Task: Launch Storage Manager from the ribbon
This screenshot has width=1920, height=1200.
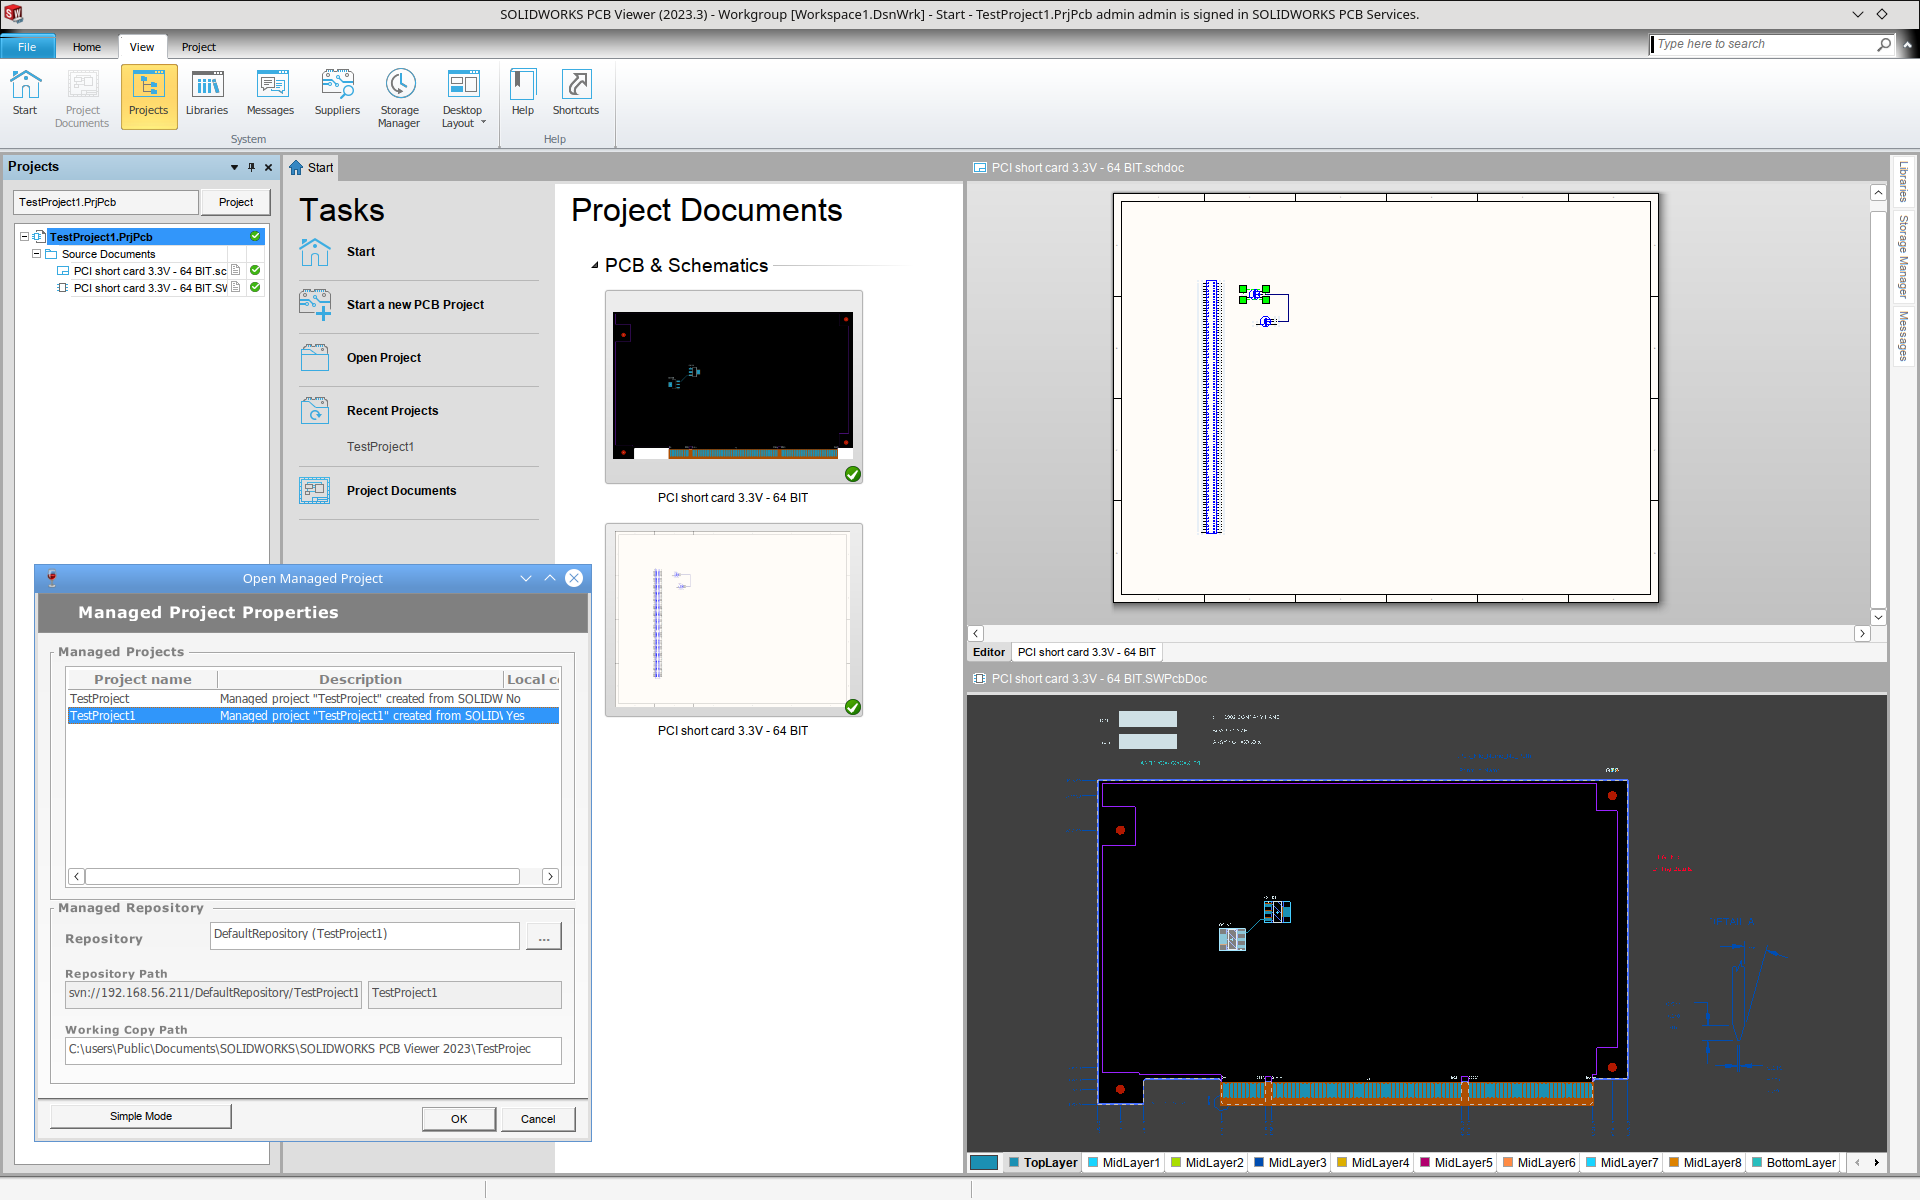Action: pos(399,98)
